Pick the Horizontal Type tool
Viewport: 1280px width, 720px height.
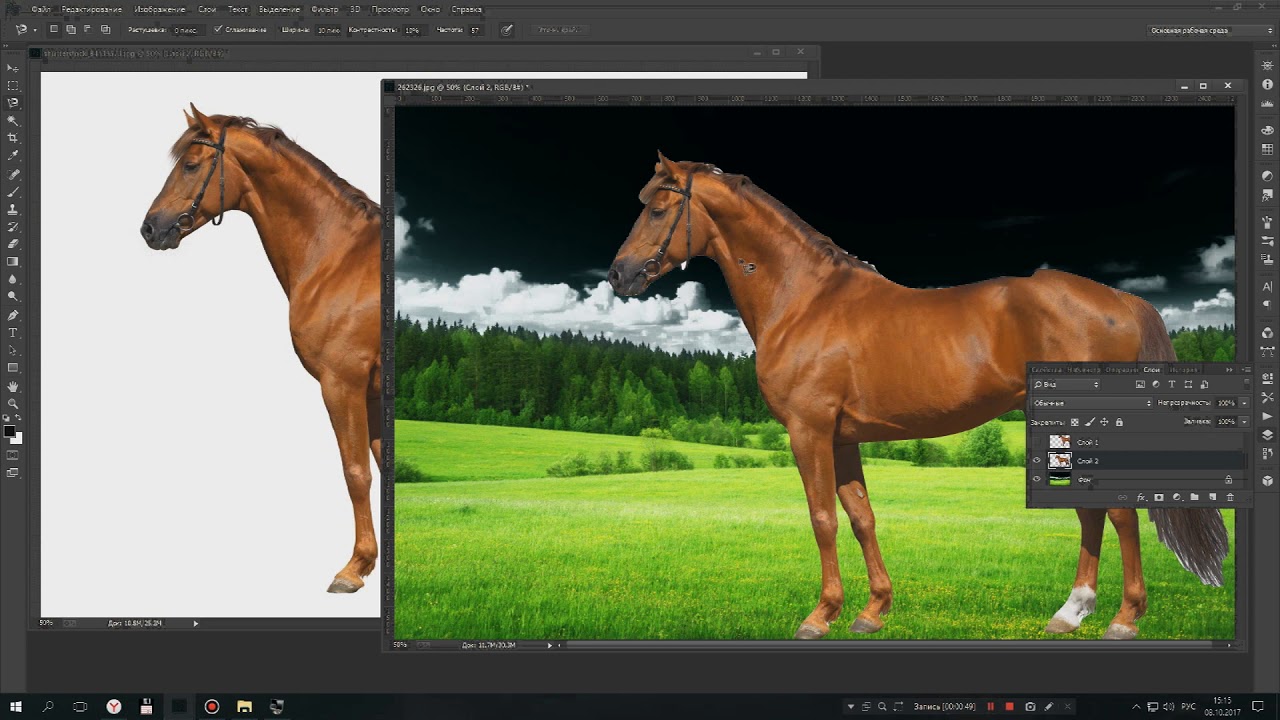[13, 332]
